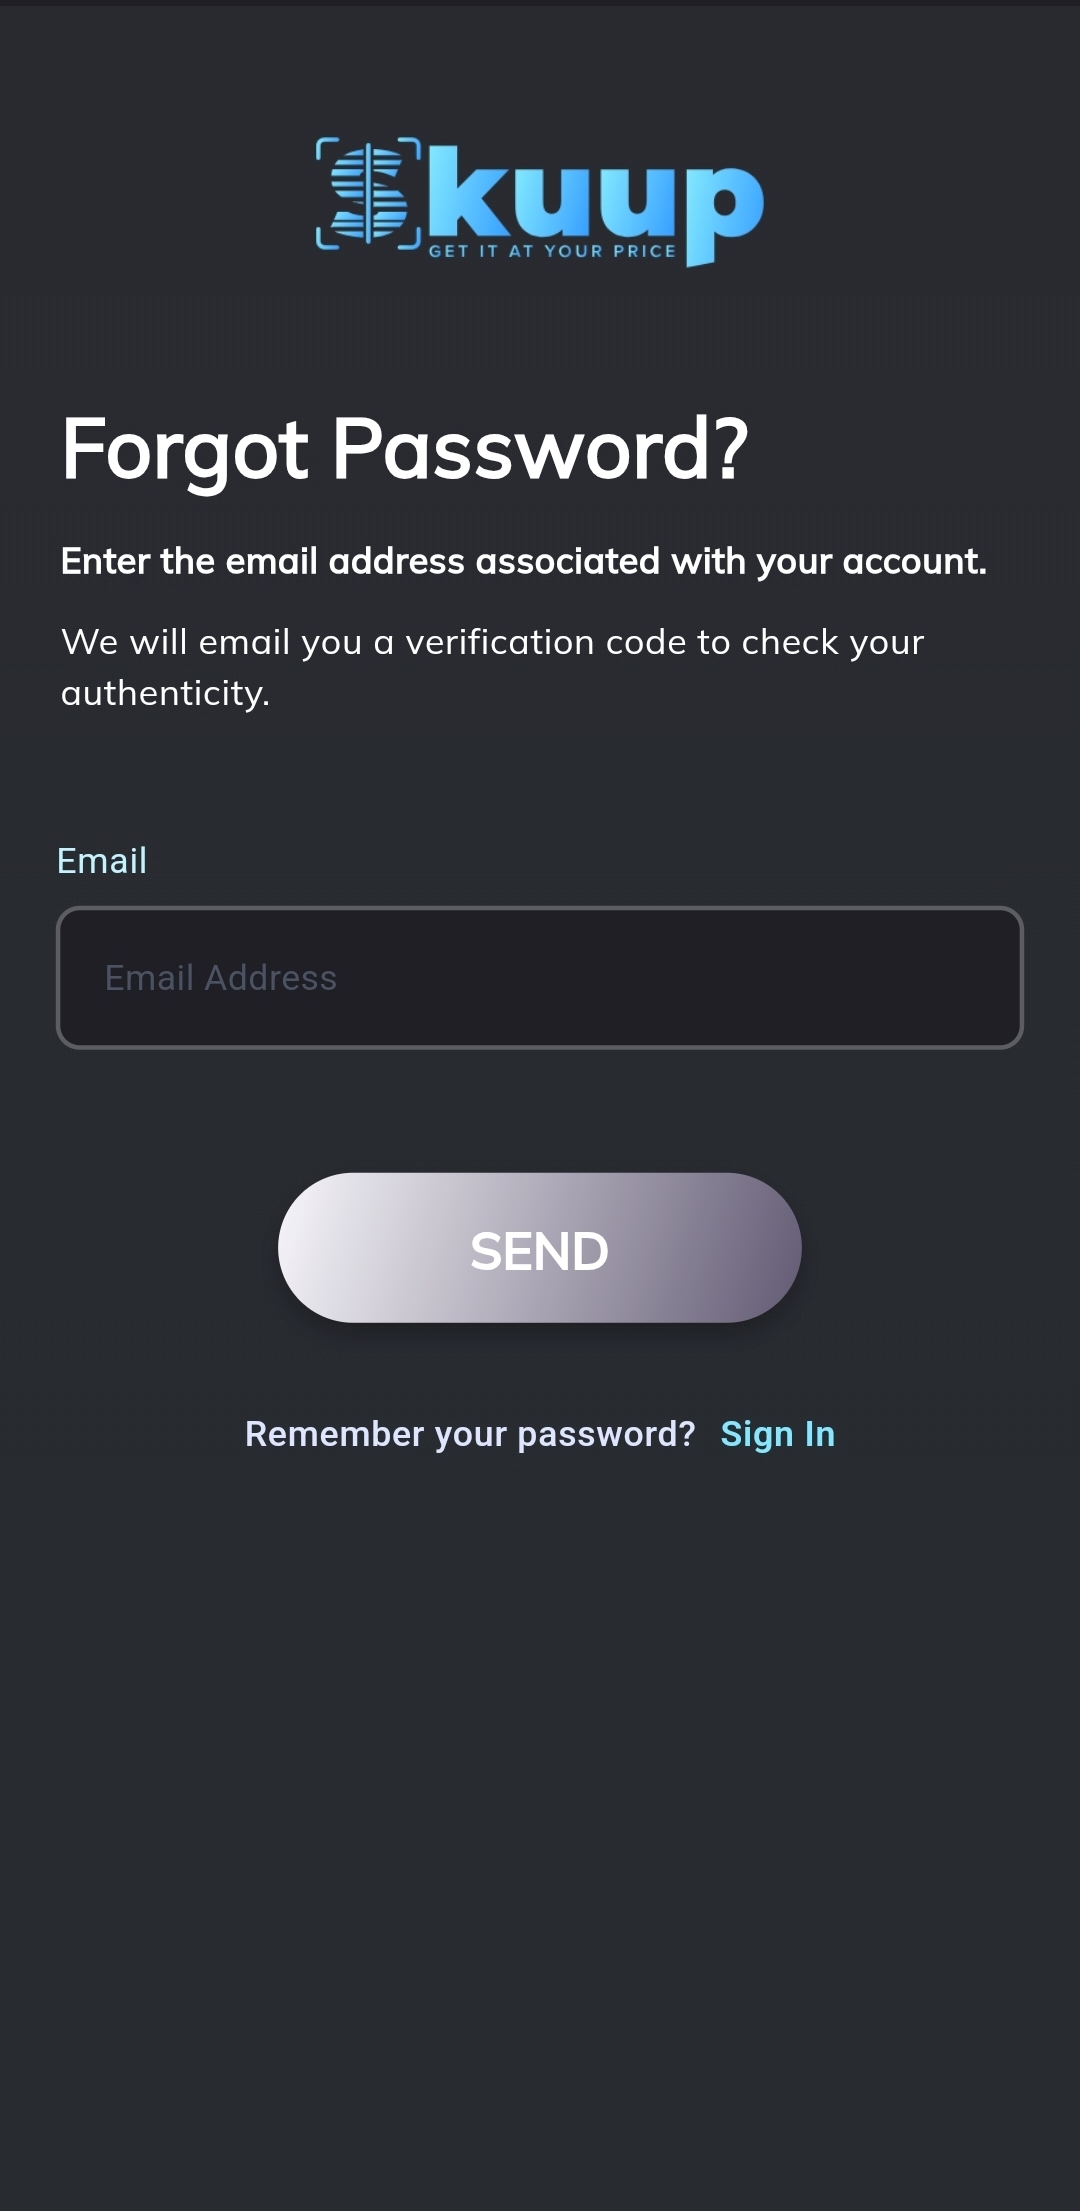Click the barcode dollar-sign logo icon
This screenshot has width=1080, height=2211.
coord(368,193)
